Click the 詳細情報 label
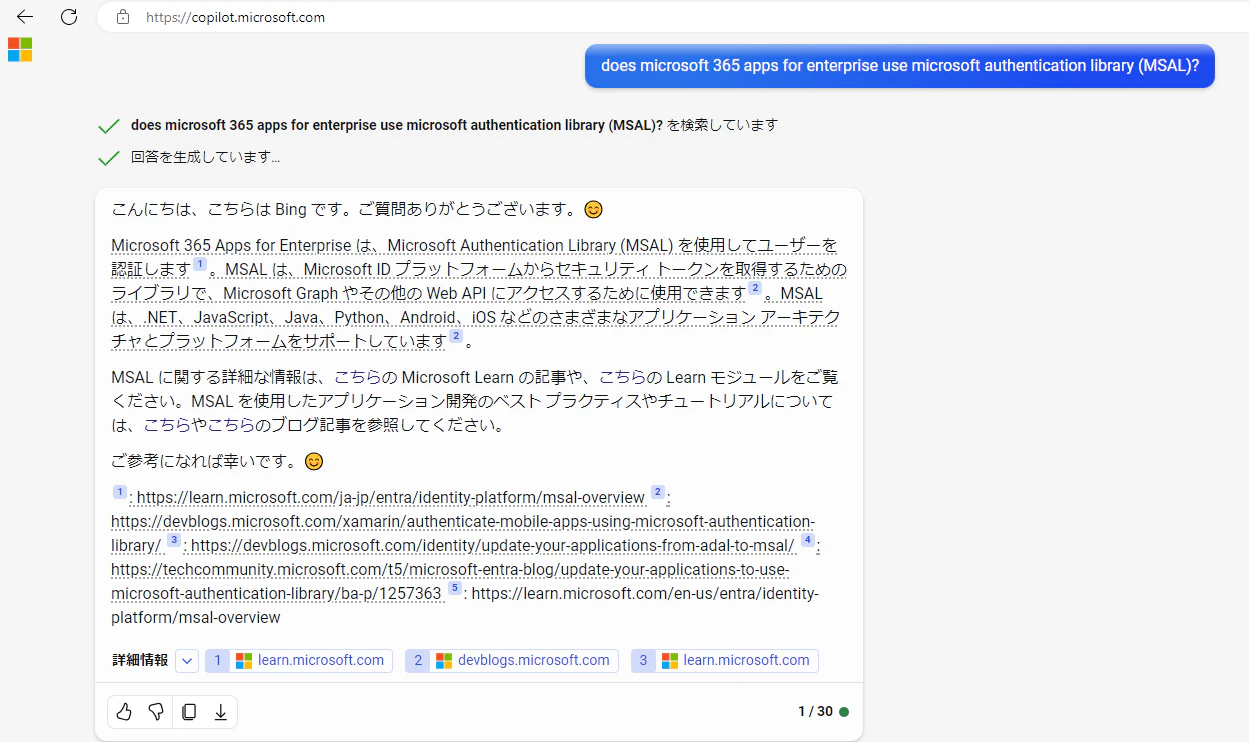The image size is (1249, 742). 140,661
